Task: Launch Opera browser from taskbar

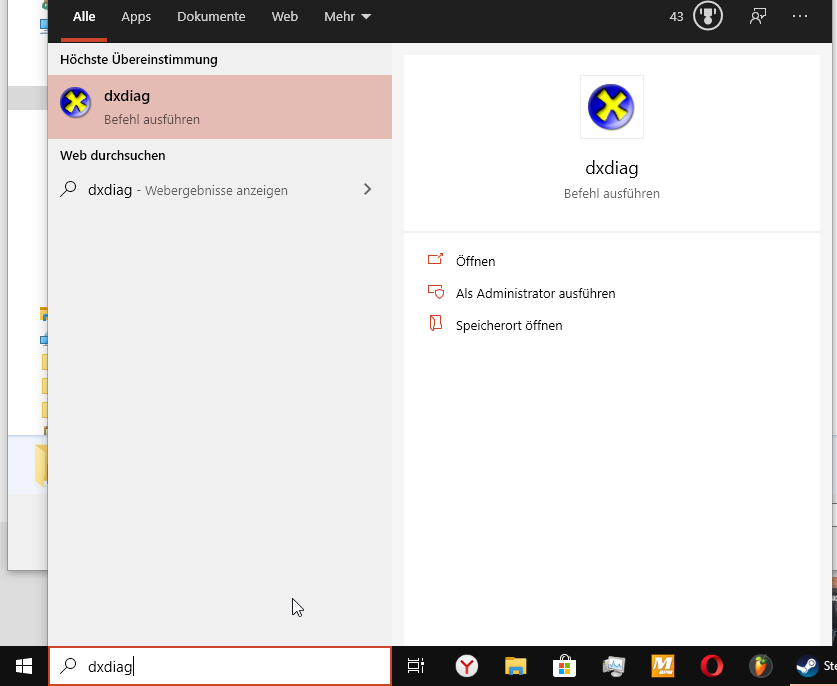Action: [712, 666]
